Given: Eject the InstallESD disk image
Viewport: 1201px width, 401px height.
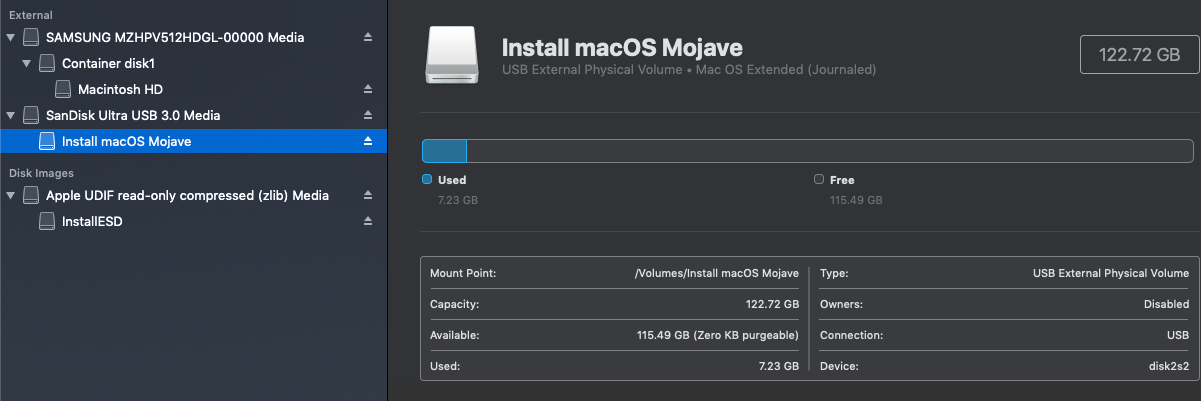Looking at the screenshot, I should pyautogui.click(x=367, y=221).
